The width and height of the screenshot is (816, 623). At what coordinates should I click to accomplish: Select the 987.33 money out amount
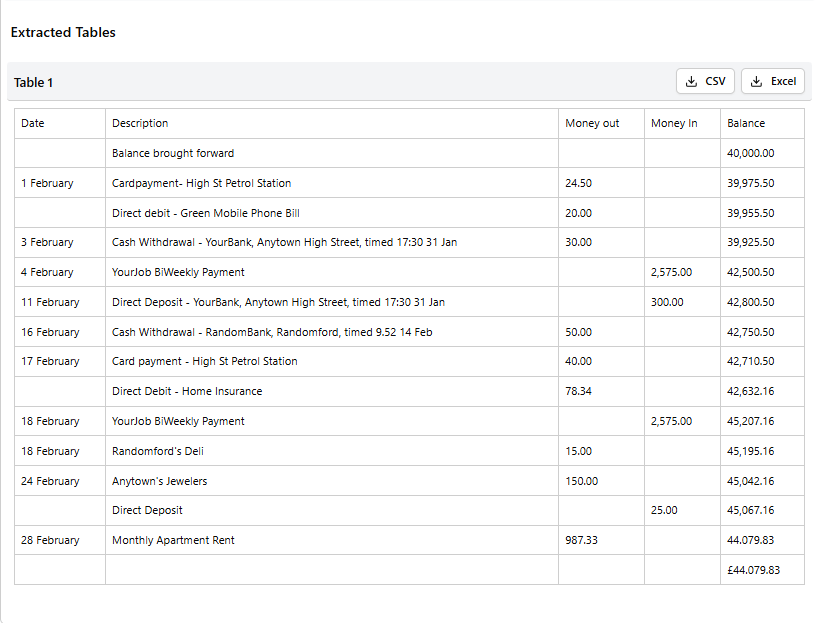pos(581,540)
